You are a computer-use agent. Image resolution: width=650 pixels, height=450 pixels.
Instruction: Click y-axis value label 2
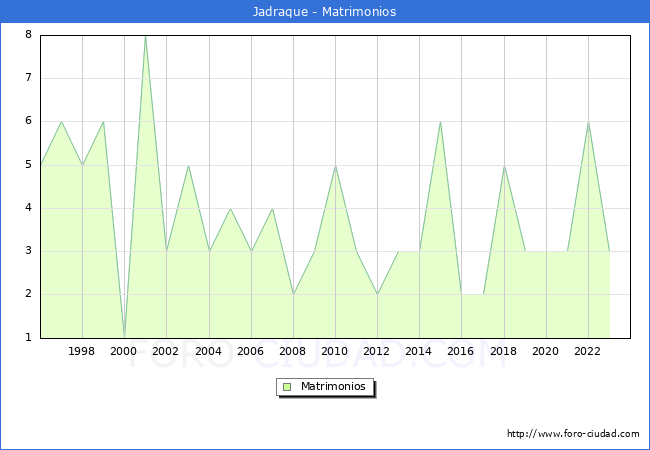tap(28, 294)
